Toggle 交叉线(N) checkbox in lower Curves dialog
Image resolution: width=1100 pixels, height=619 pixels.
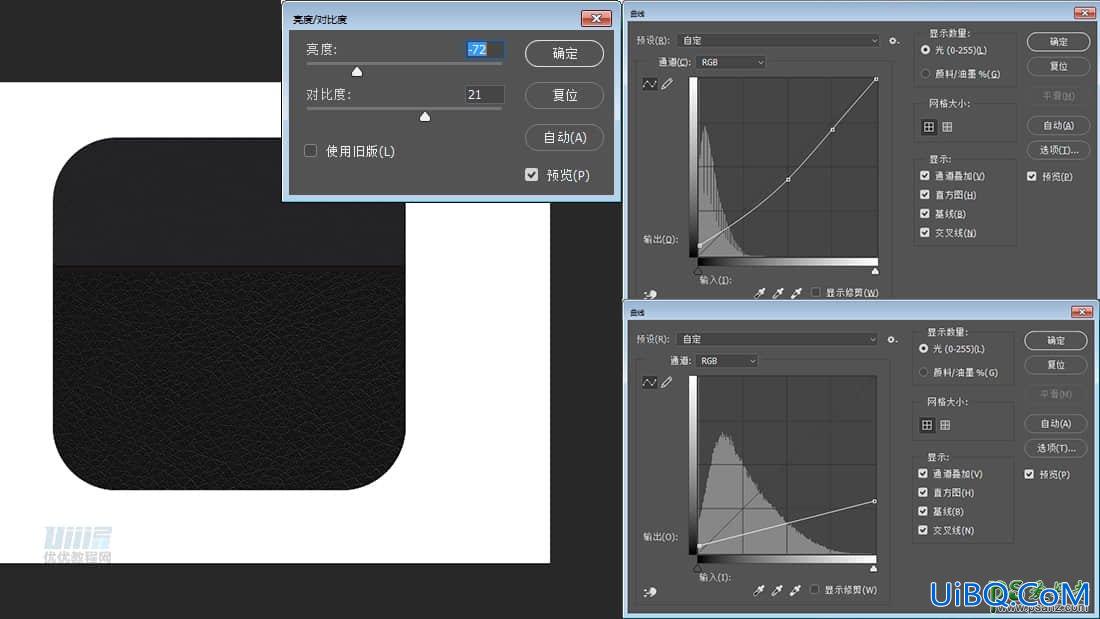click(x=923, y=531)
